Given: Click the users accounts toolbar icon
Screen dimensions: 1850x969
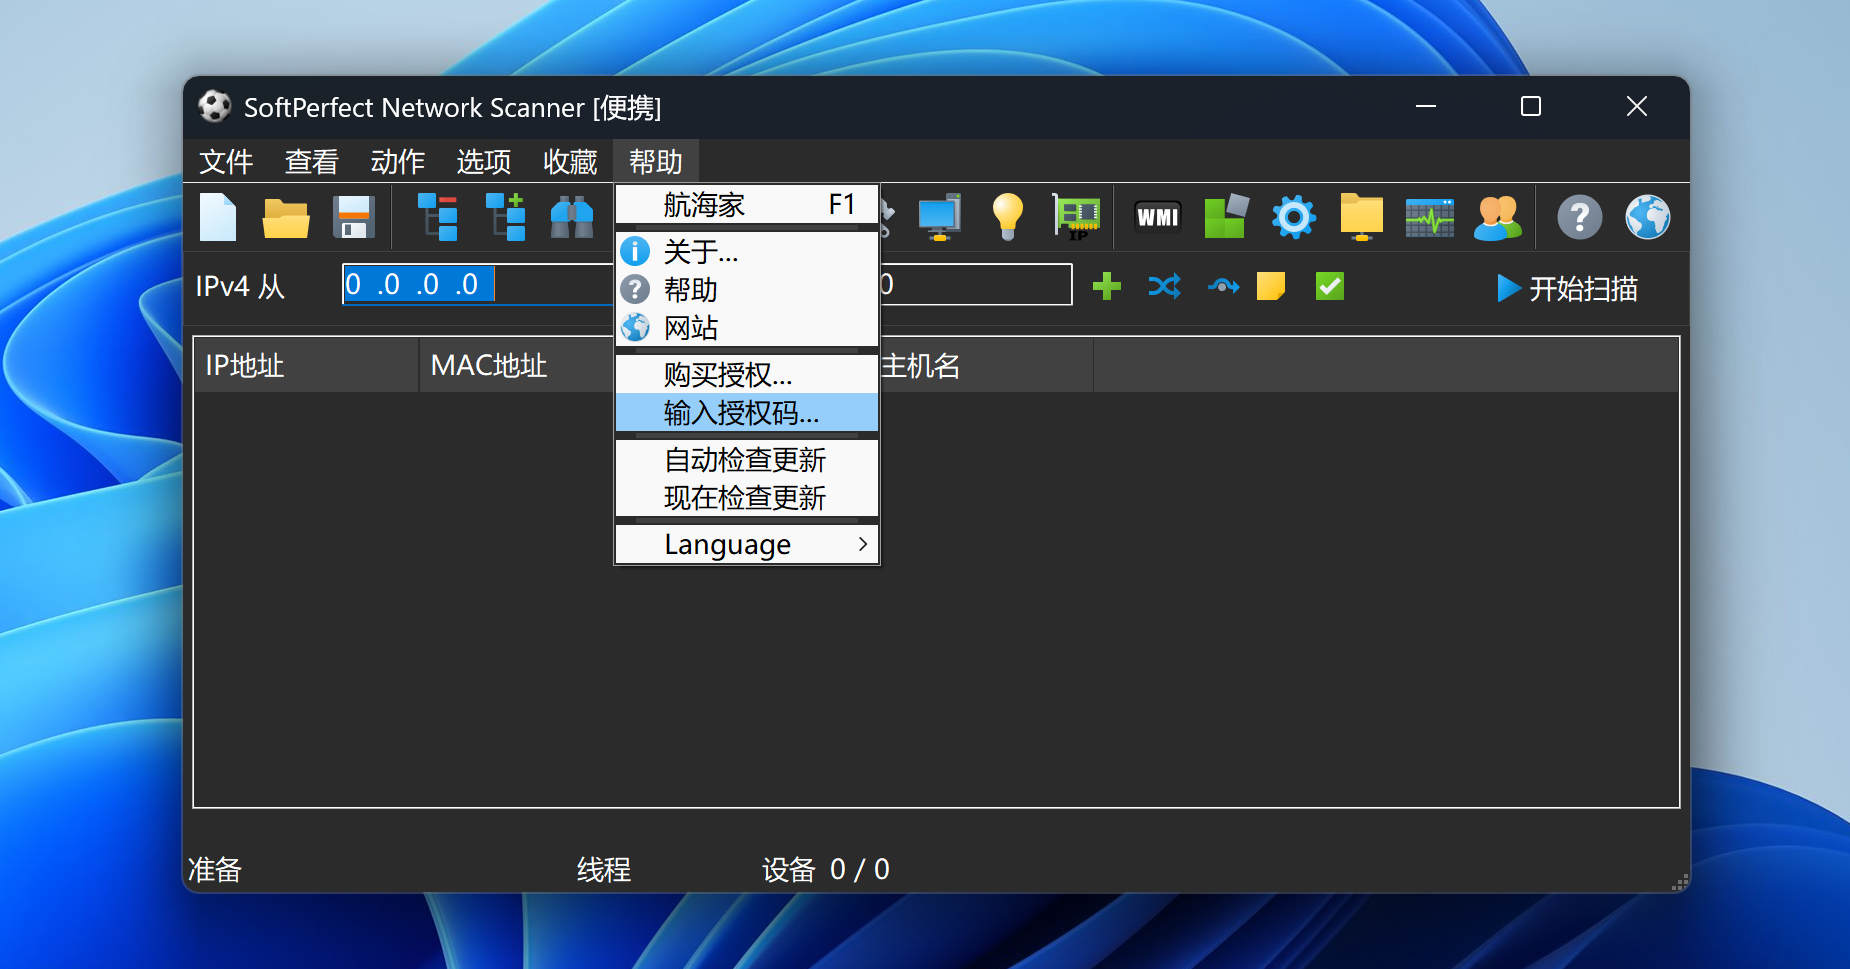Looking at the screenshot, I should (x=1497, y=217).
